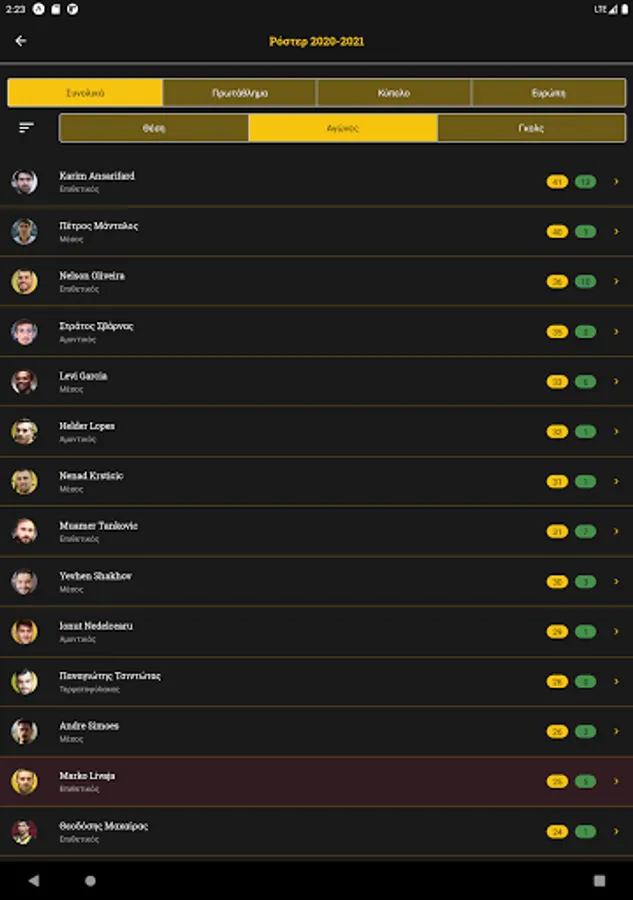Screen dimensions: 633x900
Task: Tap Android back navigation button
Action: coord(34,880)
